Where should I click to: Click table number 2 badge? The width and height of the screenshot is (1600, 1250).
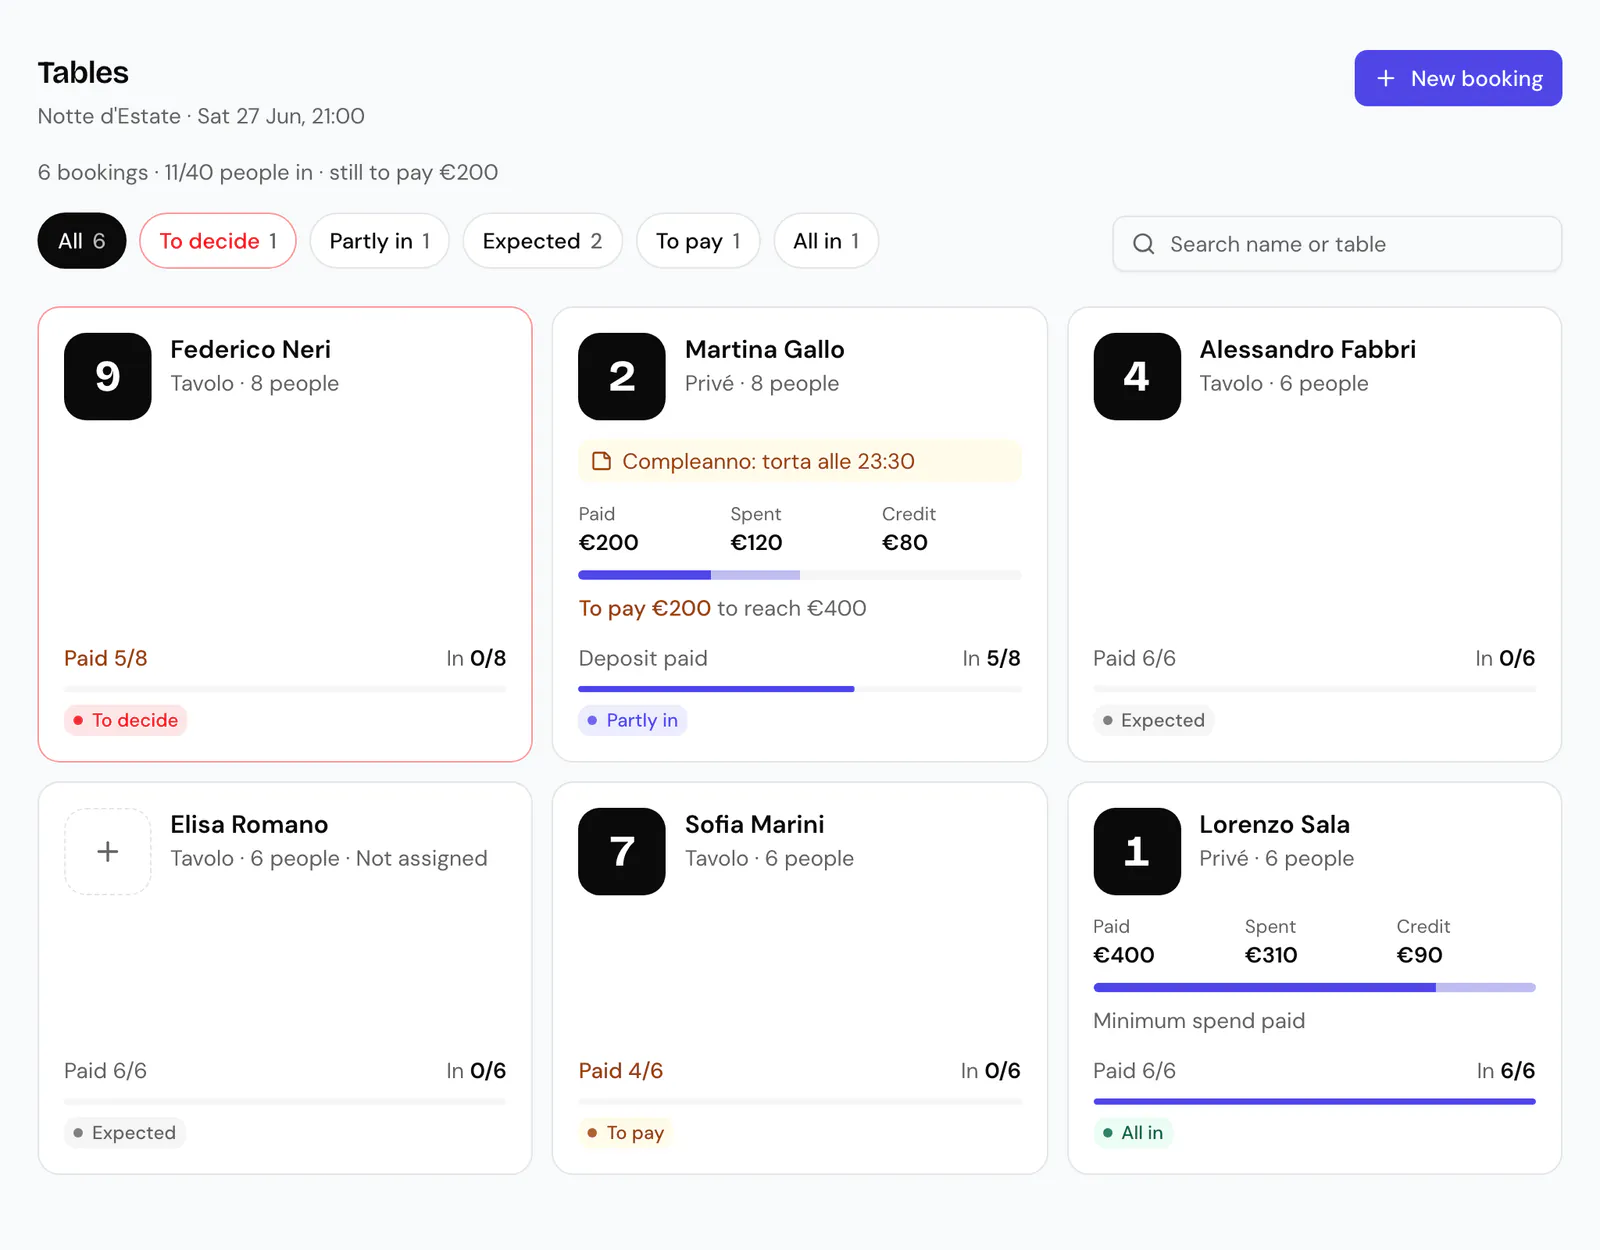pos(622,376)
